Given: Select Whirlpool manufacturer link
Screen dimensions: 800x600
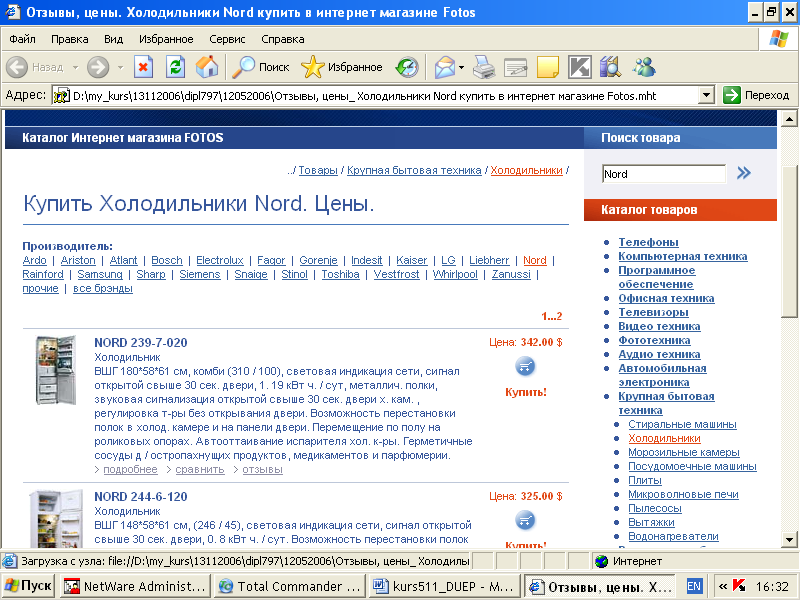Looking at the screenshot, I should click(x=455, y=274).
